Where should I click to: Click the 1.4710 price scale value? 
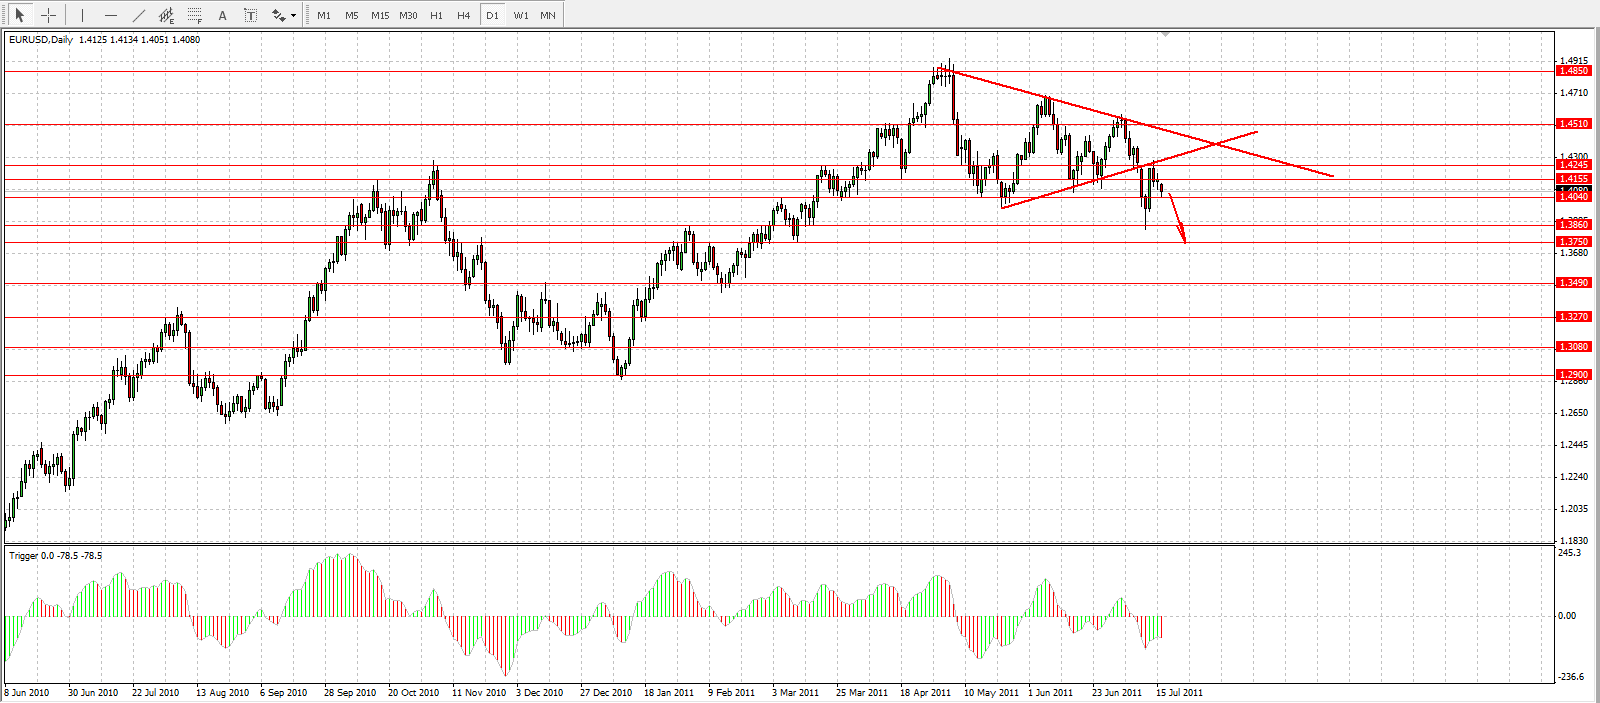(x=1574, y=92)
